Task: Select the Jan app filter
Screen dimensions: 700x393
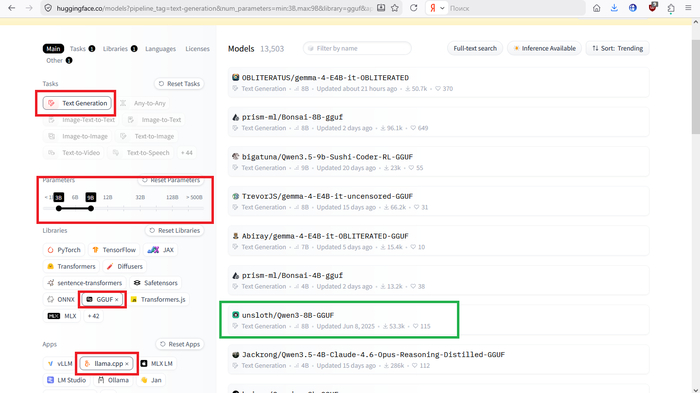Action: (x=151, y=380)
